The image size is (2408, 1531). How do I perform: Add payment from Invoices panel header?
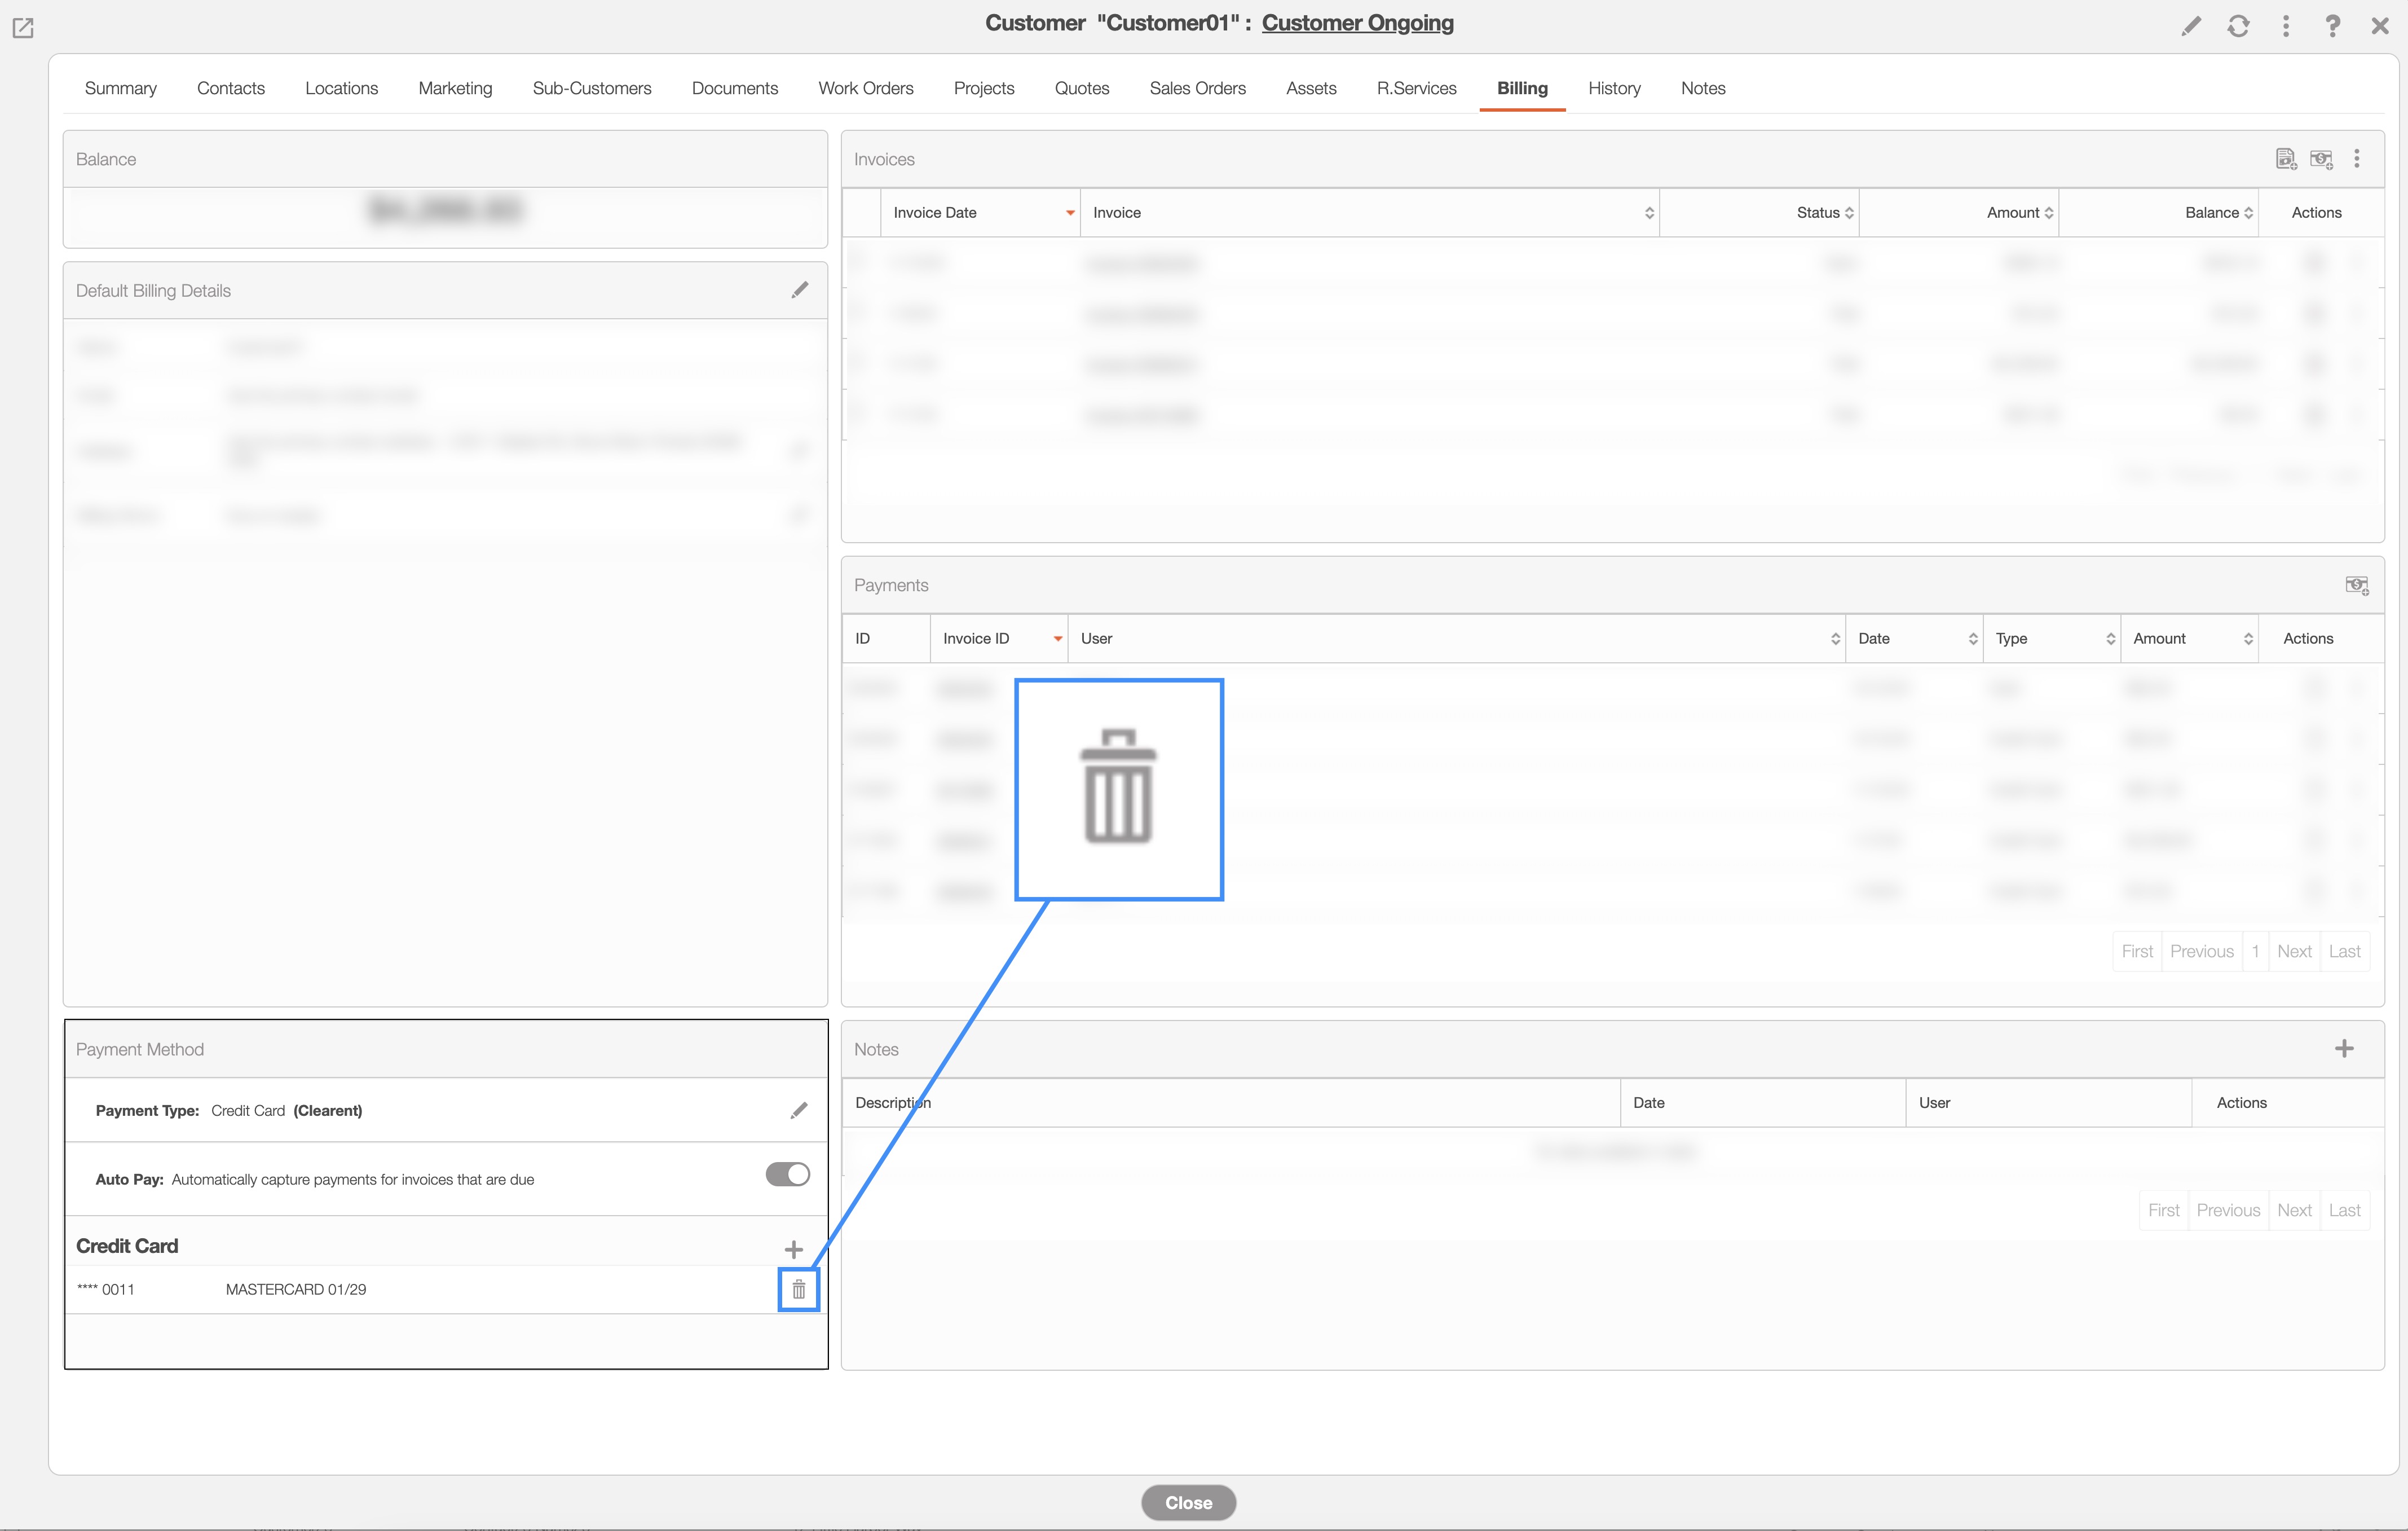tap(2321, 159)
